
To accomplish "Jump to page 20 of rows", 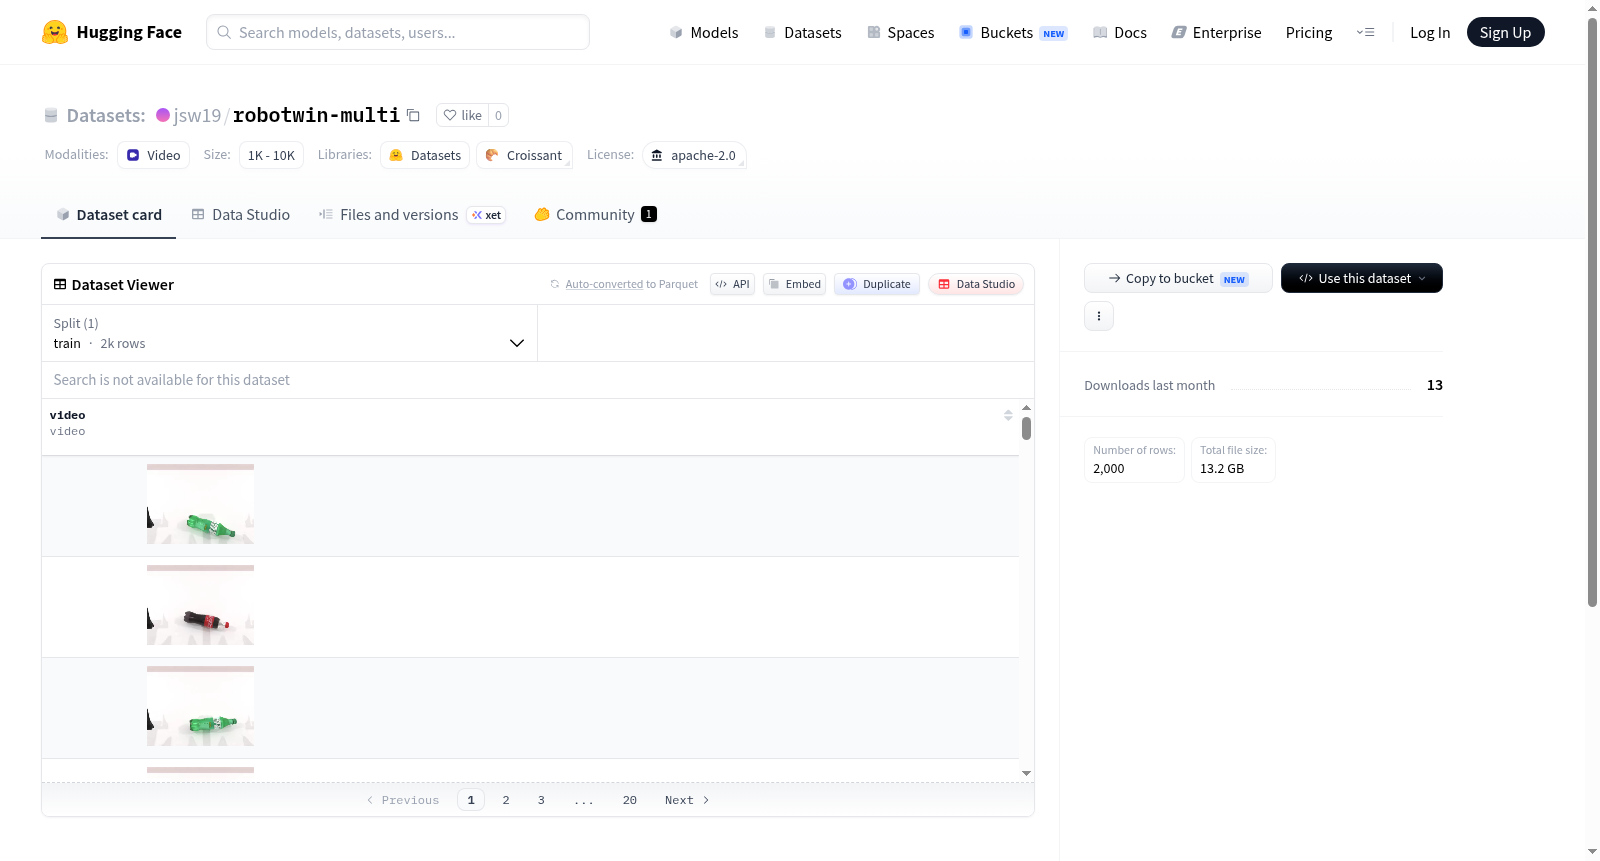I will tap(630, 800).
